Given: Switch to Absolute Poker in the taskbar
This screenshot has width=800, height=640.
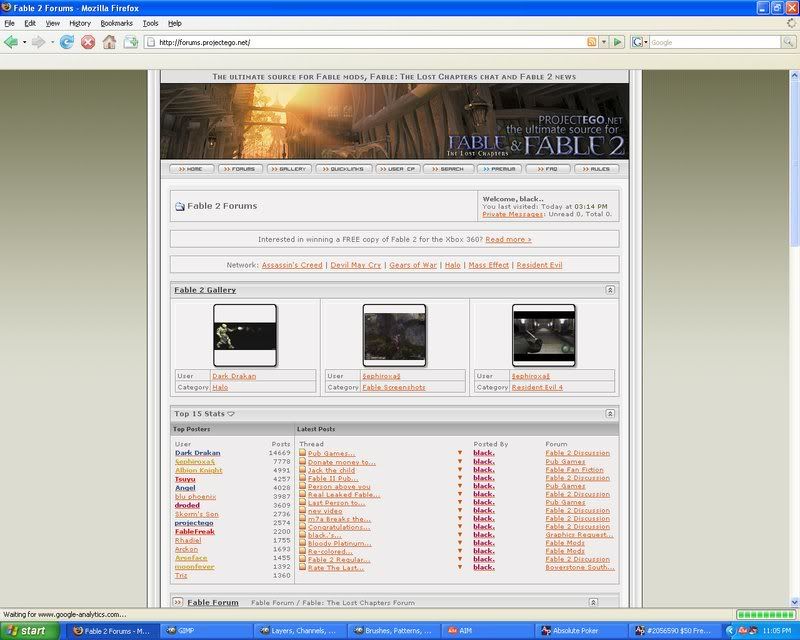Looking at the screenshot, I should pyautogui.click(x=581, y=631).
